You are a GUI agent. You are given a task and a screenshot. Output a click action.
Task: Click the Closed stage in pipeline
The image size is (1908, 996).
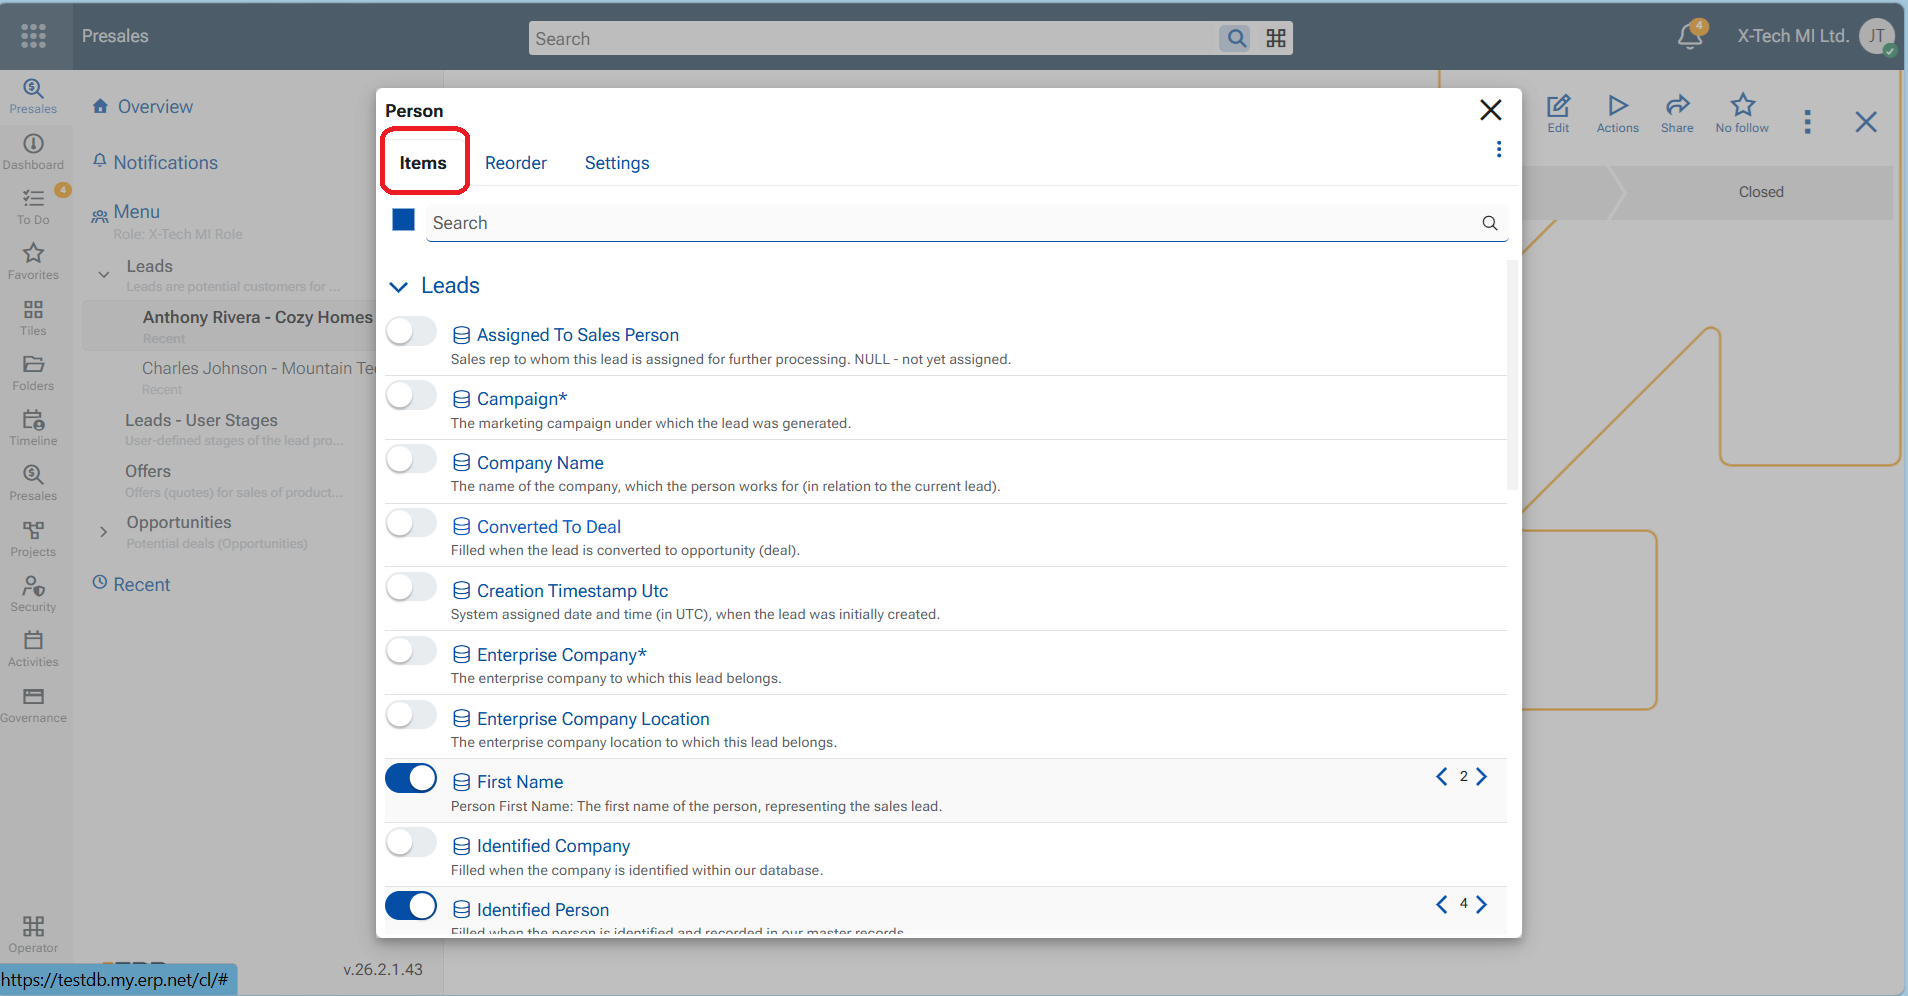(1760, 192)
